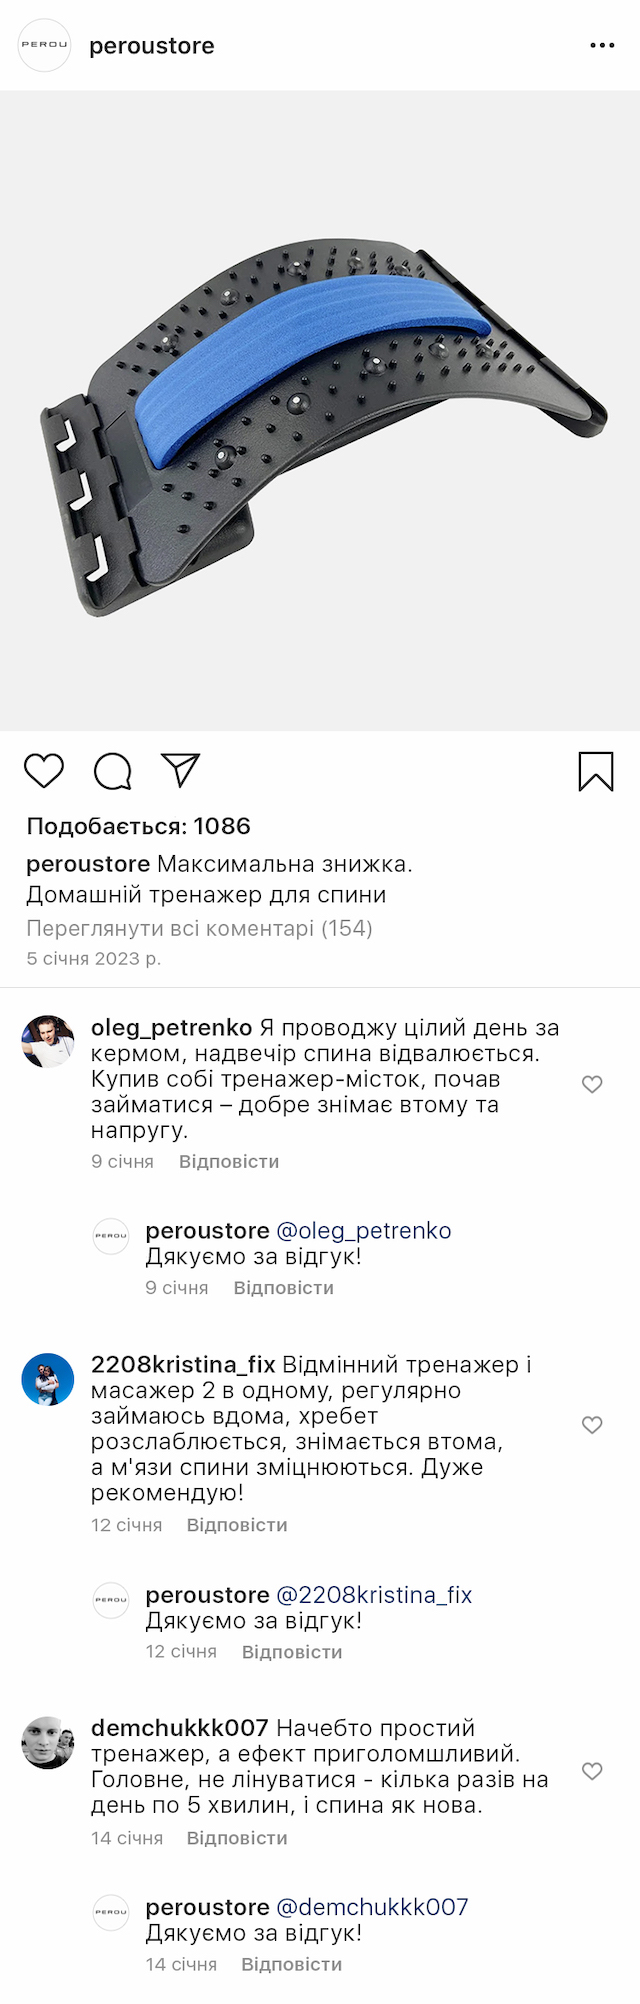
Task: Share post via paper plane icon
Action: [181, 770]
